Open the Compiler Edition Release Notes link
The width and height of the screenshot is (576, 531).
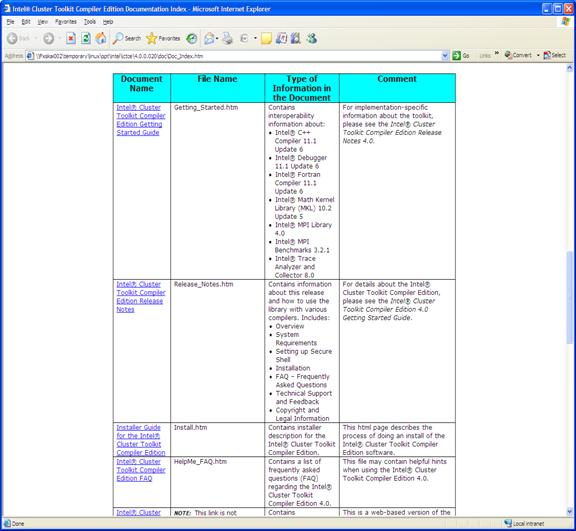141,297
